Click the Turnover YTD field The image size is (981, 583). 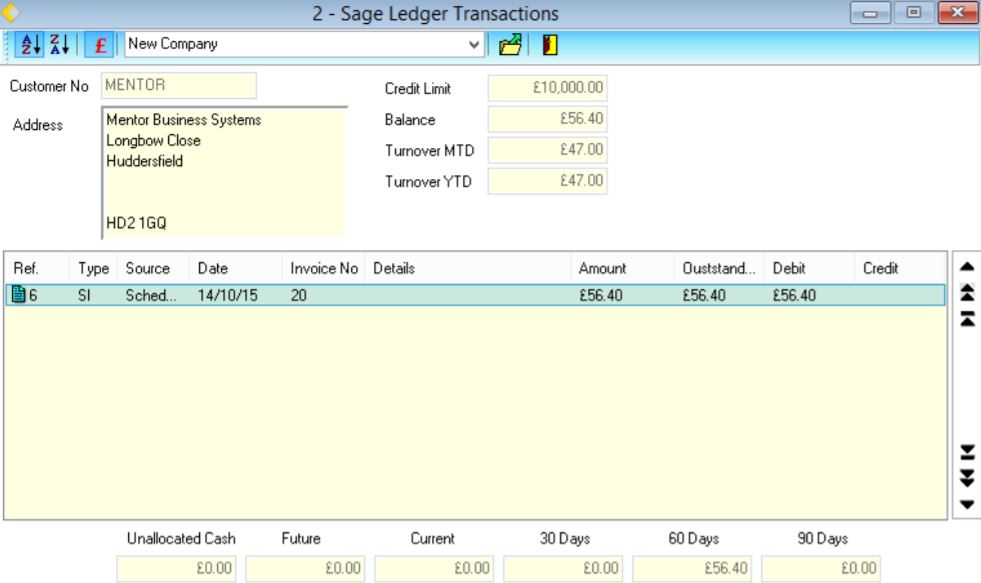pyautogui.click(x=547, y=181)
